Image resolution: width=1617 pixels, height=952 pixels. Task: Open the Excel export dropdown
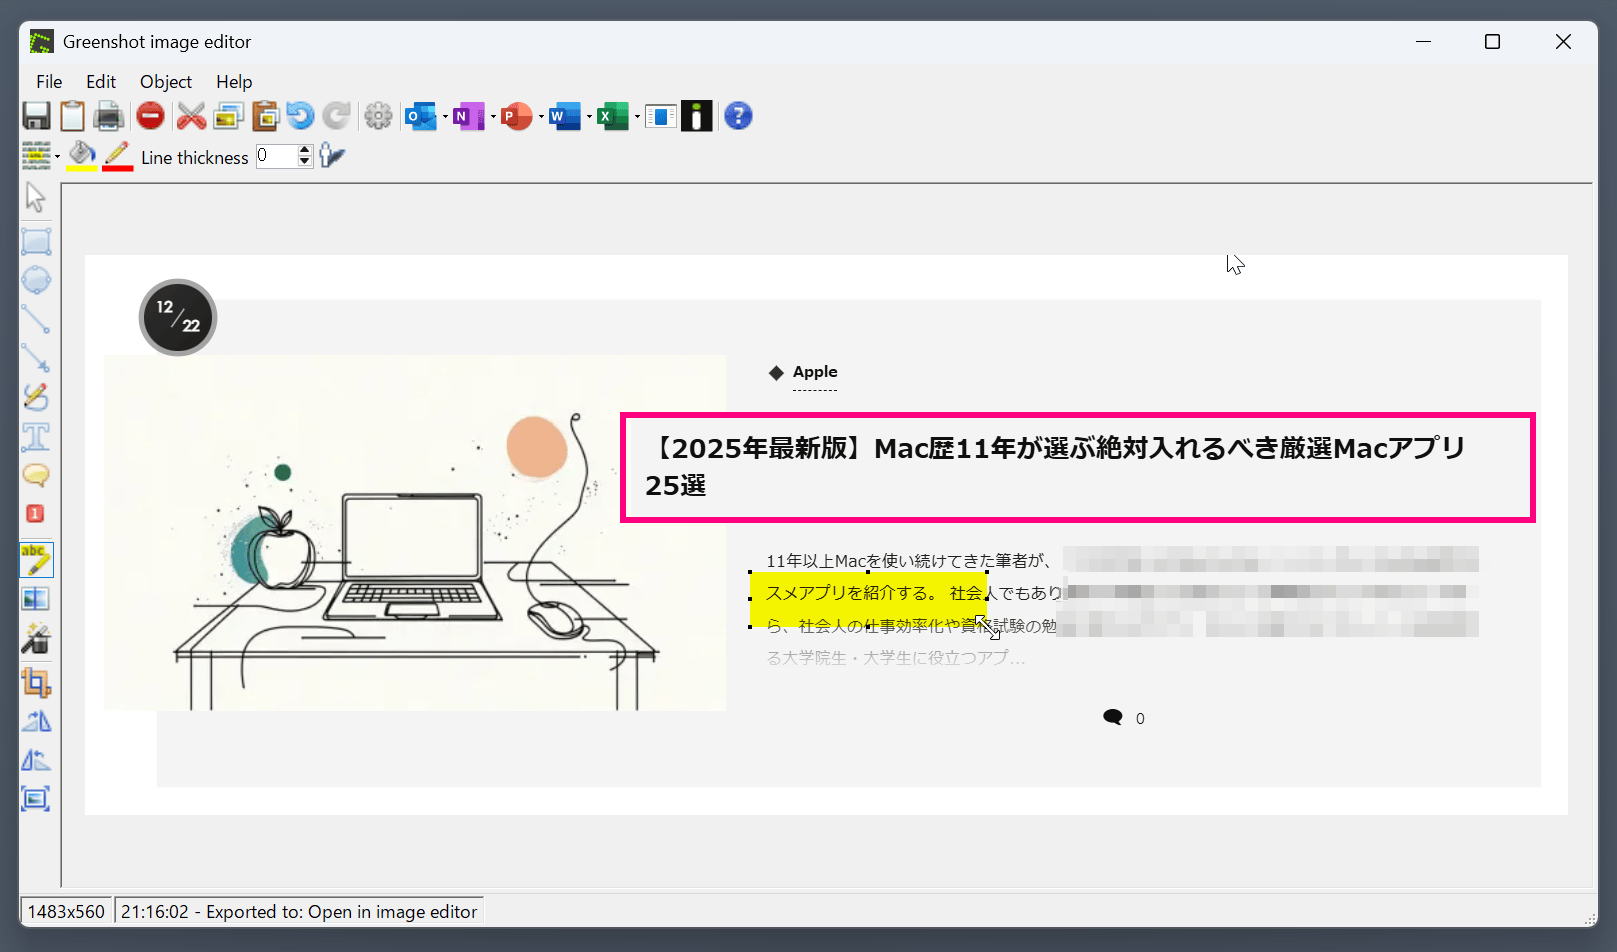click(x=637, y=116)
